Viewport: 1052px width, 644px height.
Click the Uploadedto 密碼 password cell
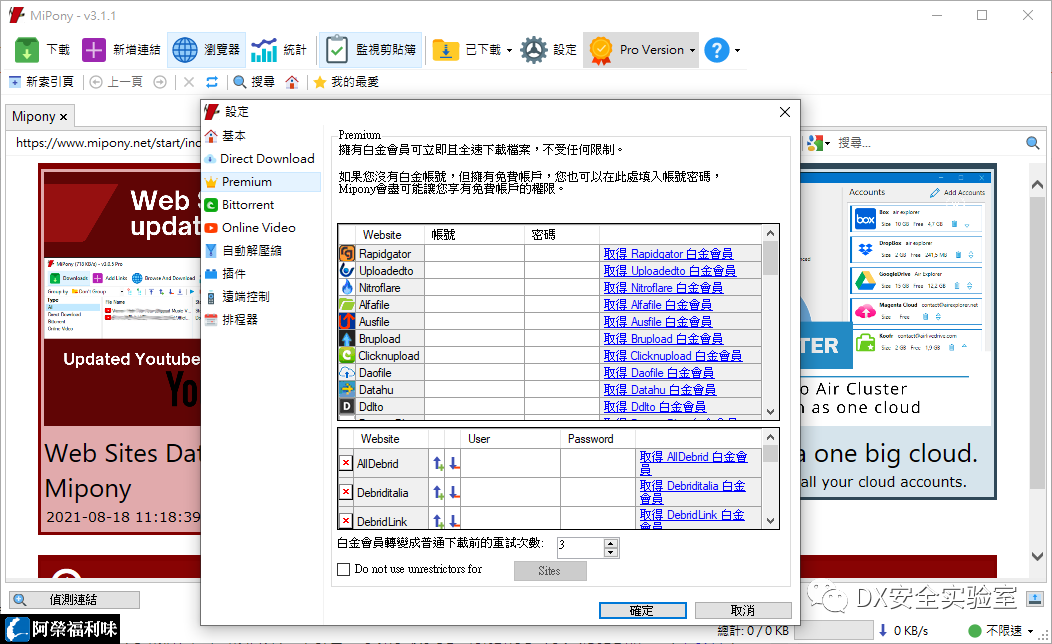(562, 270)
